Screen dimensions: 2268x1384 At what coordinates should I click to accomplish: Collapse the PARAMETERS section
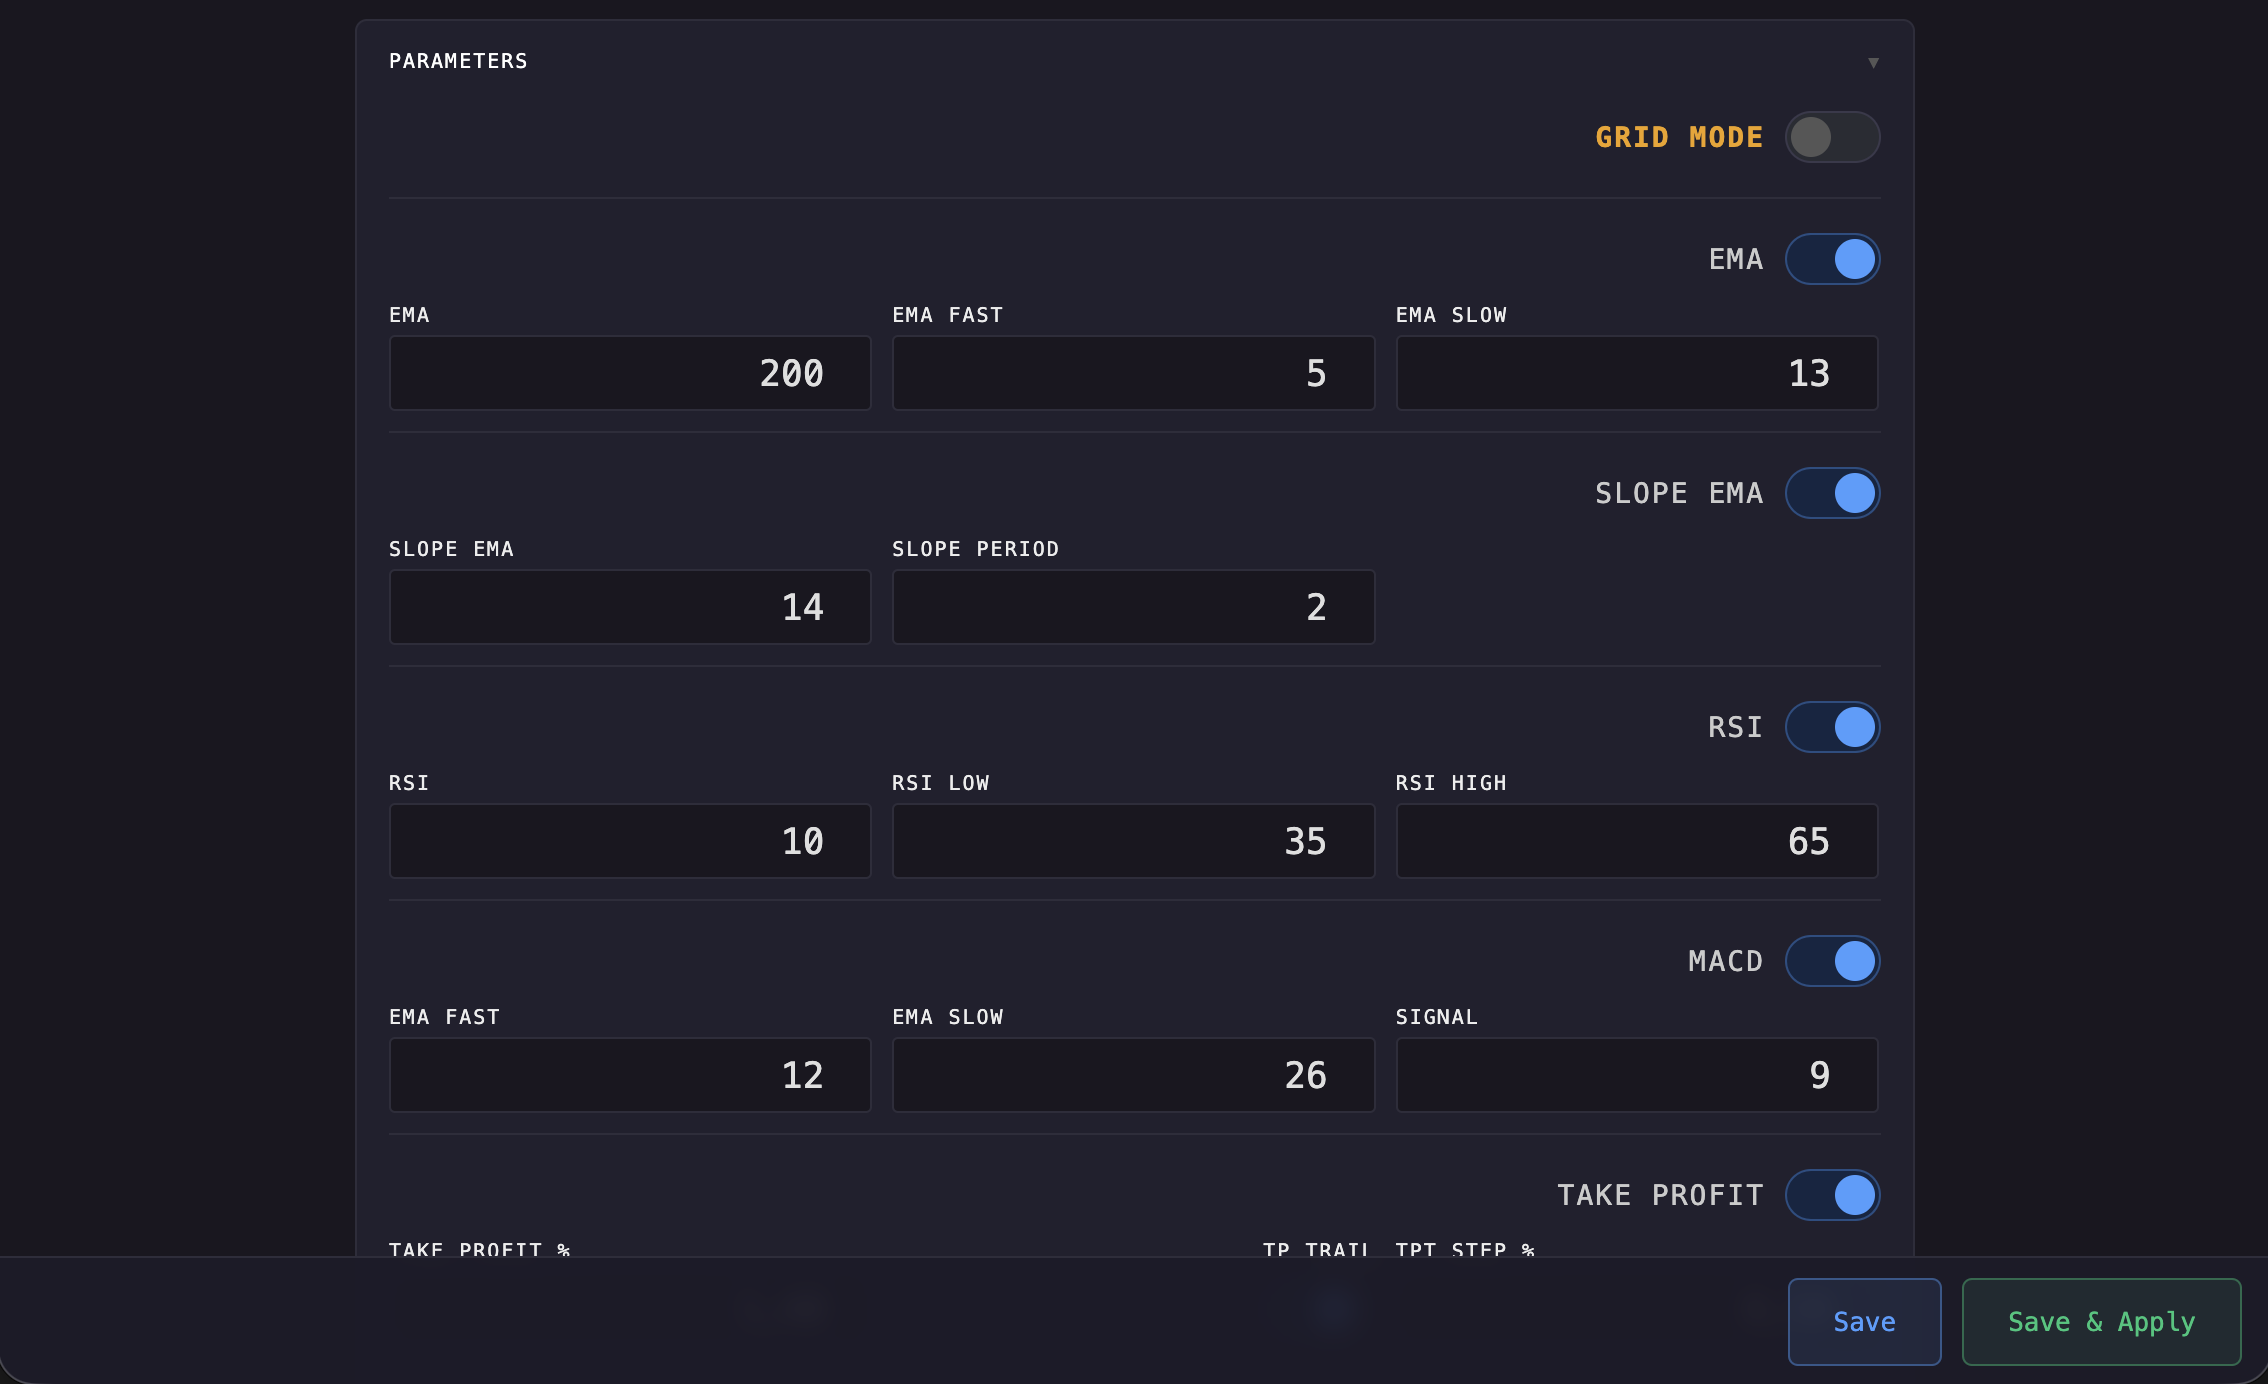click(x=1874, y=61)
